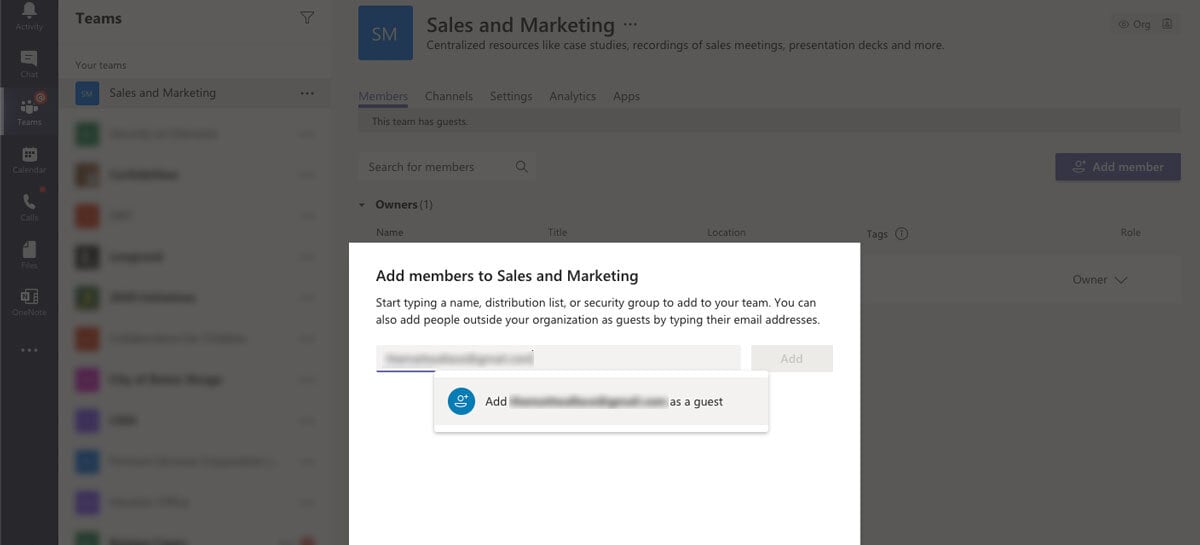Open the OneNote app in the left rail
Screen dimensions: 1200x545
[29, 302]
